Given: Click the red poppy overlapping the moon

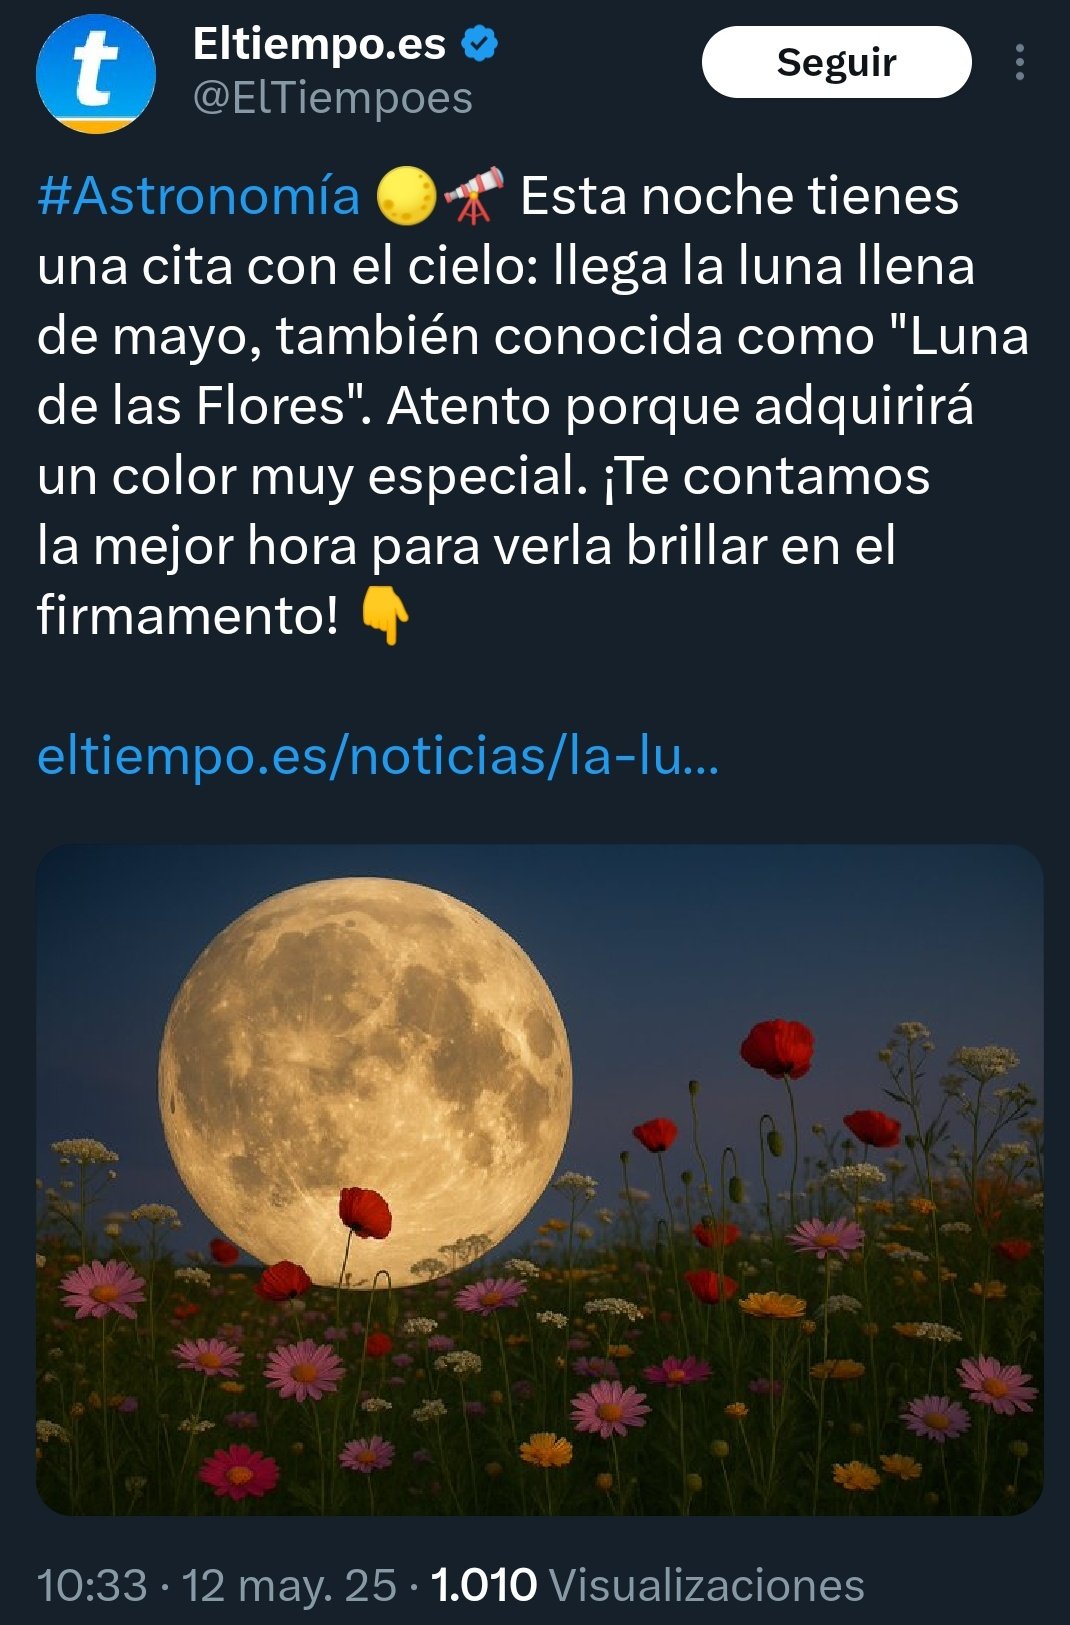Looking at the screenshot, I should tap(364, 1210).
